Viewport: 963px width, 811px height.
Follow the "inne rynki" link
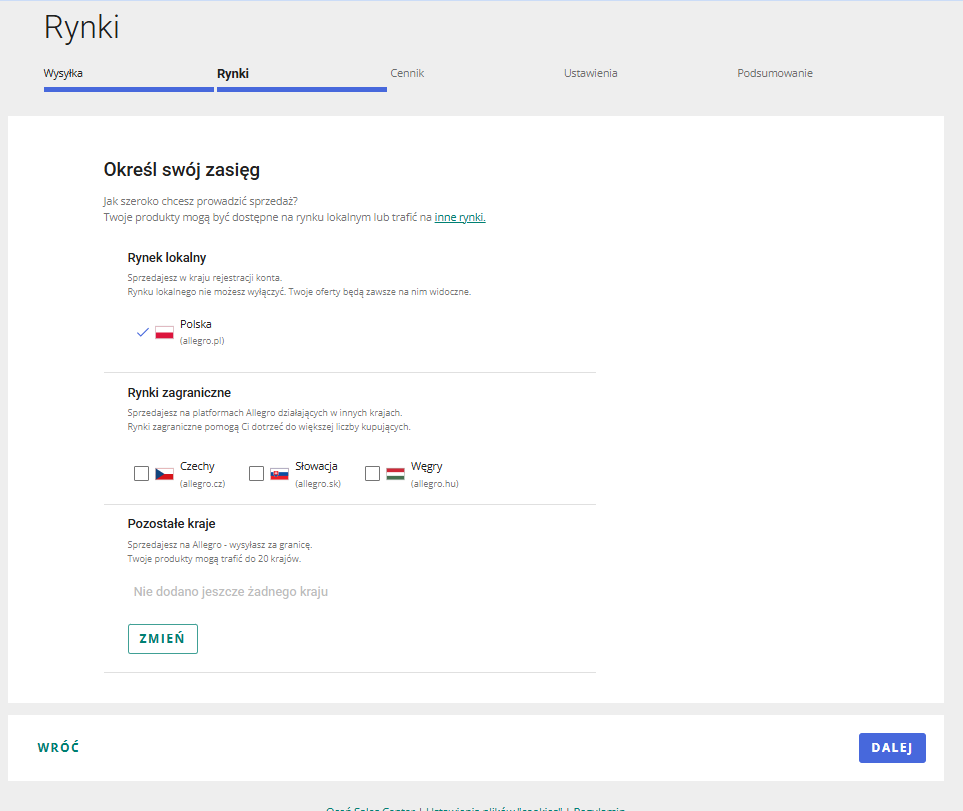460,217
